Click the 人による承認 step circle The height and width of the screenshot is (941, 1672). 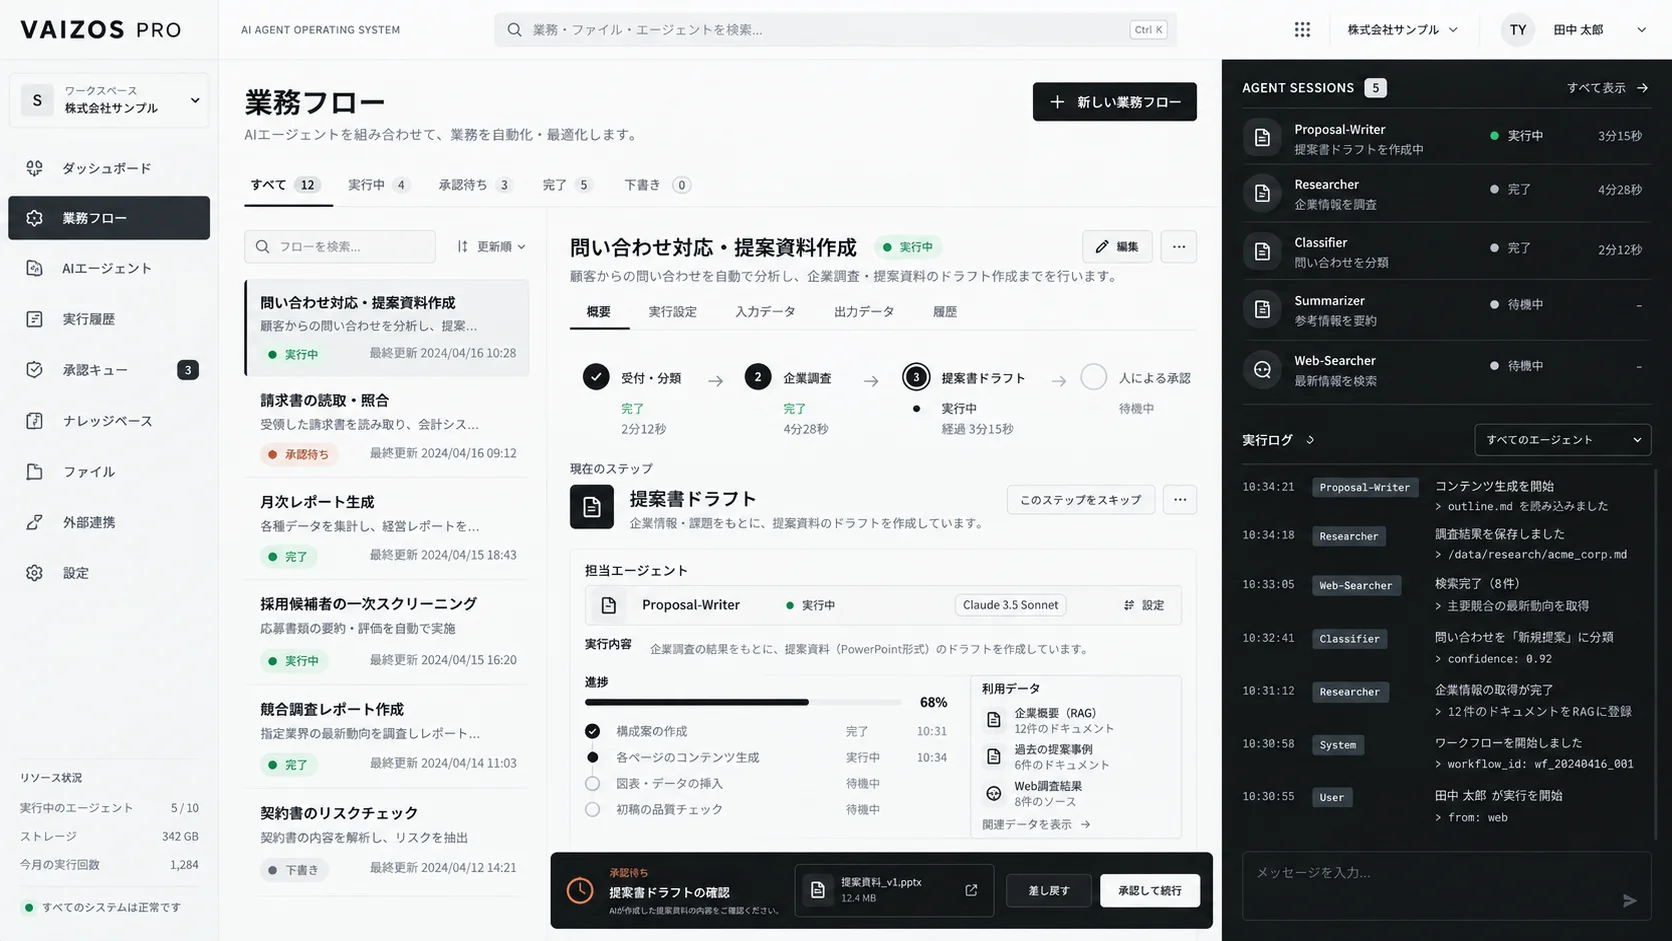1094,377
